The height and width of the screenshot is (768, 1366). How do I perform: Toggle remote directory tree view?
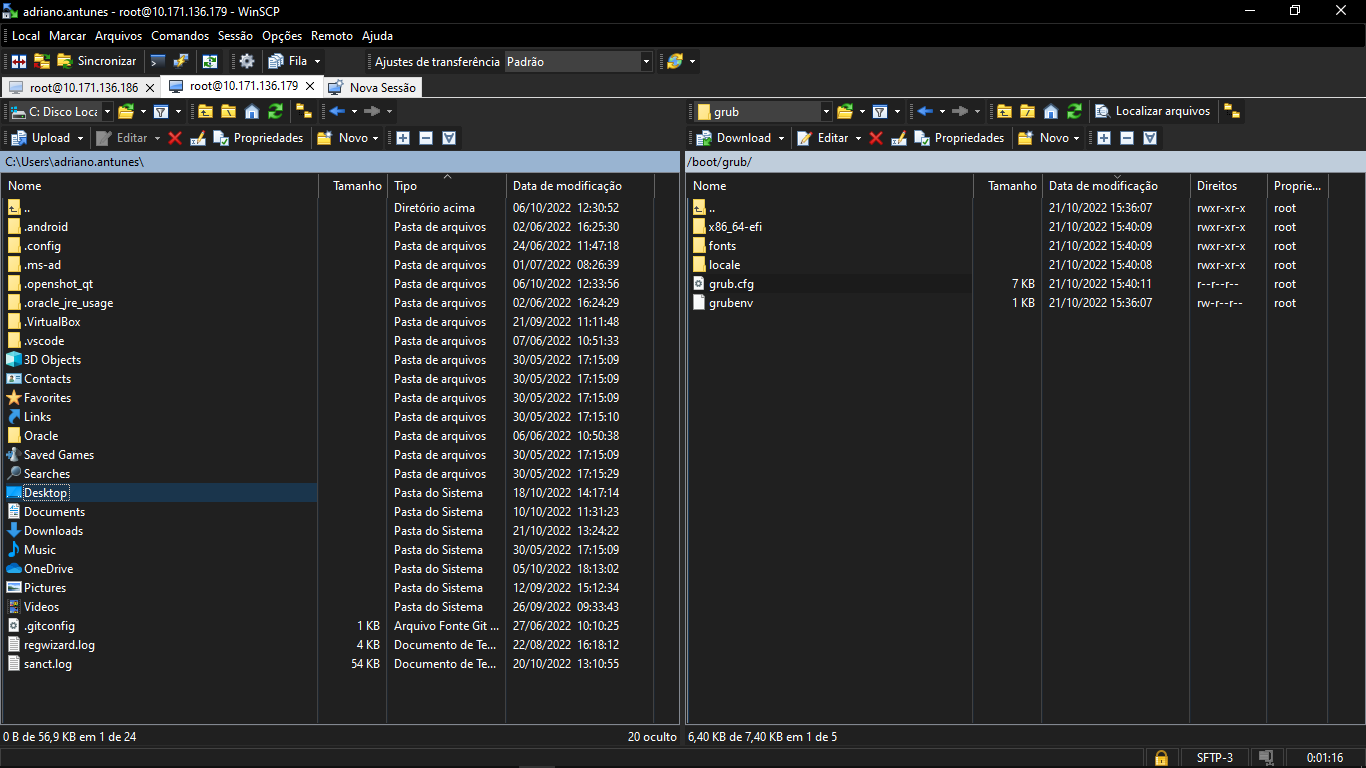1232,111
